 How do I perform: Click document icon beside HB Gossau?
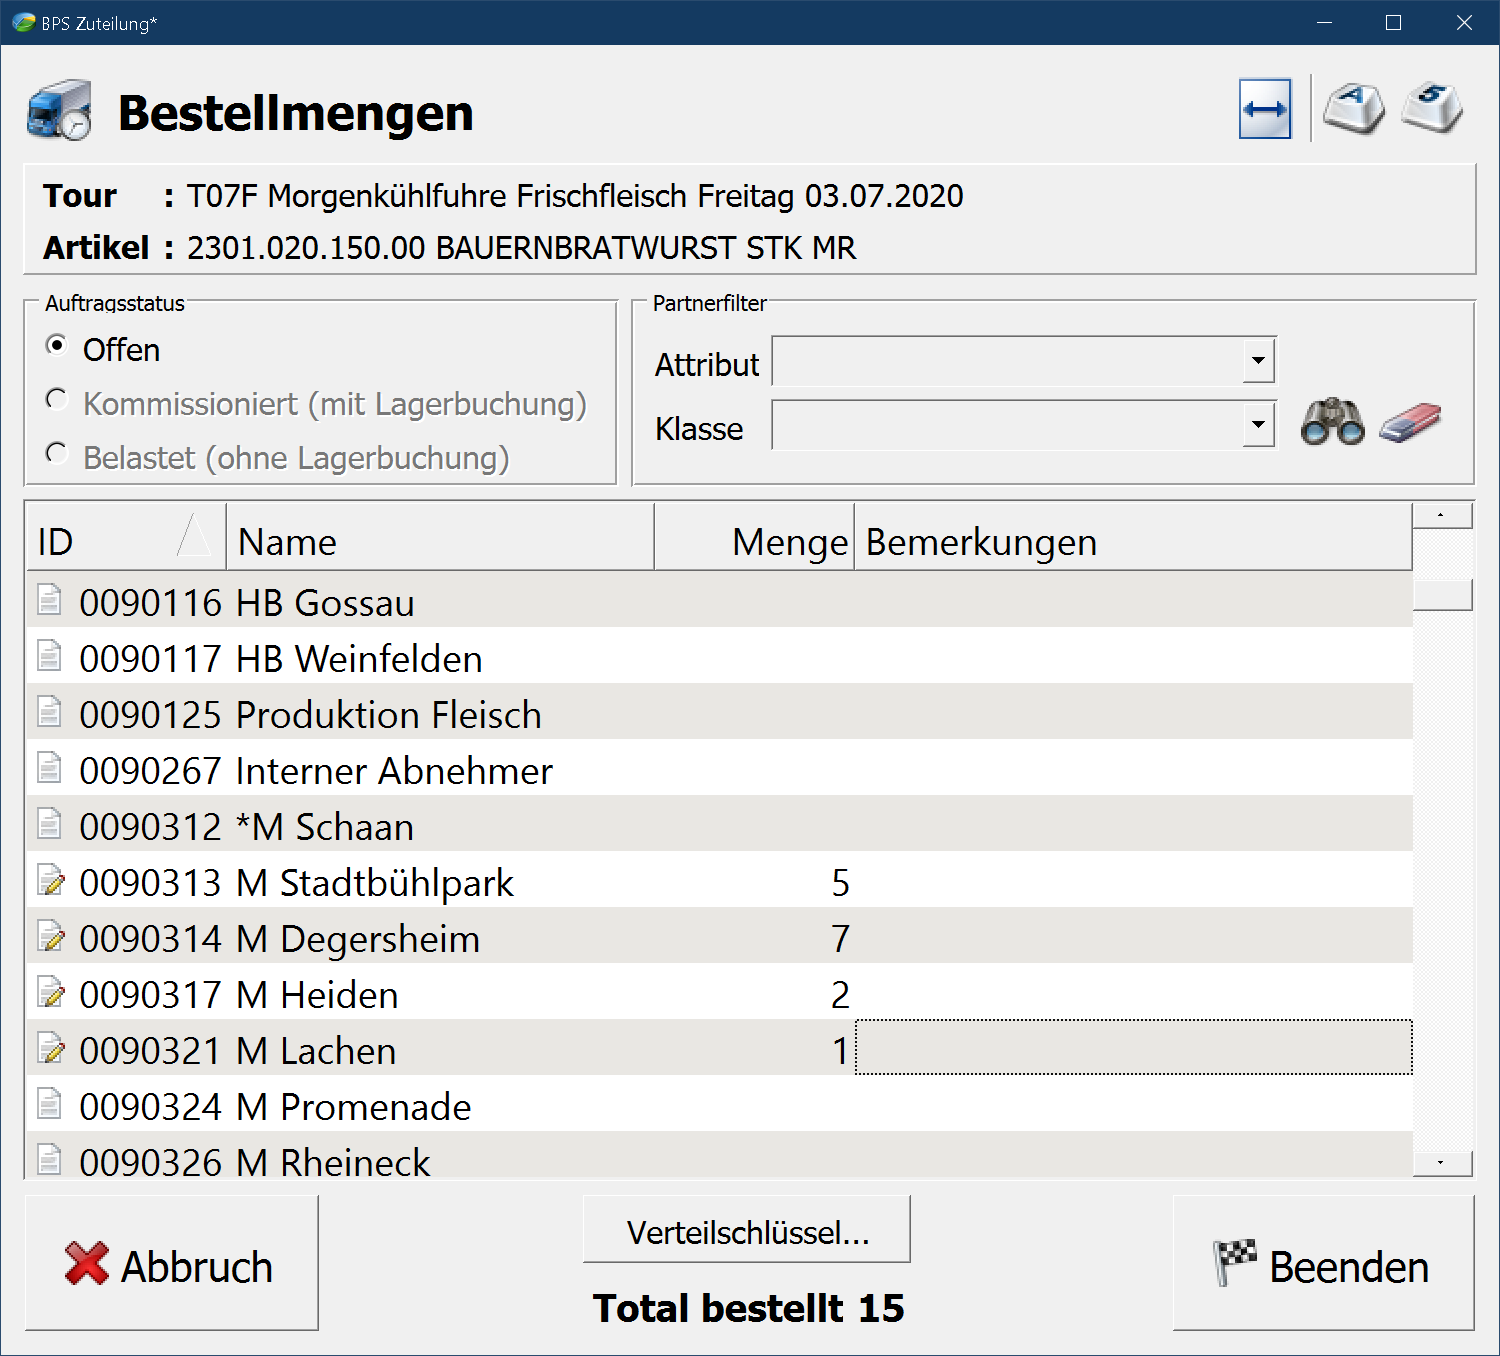(49, 601)
